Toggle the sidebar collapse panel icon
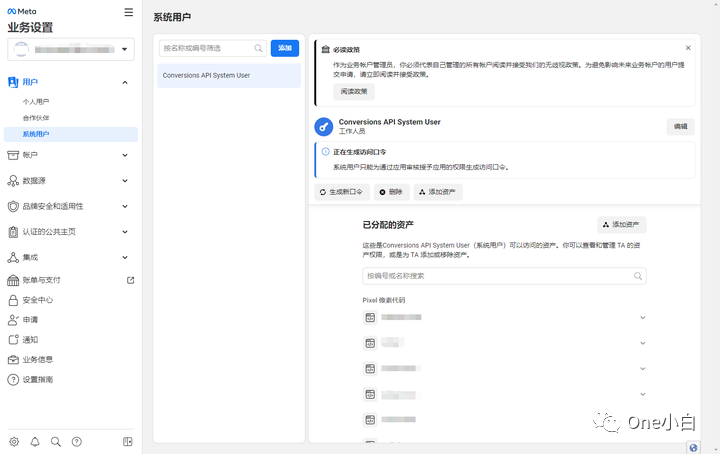The image size is (720, 454). 128,442
